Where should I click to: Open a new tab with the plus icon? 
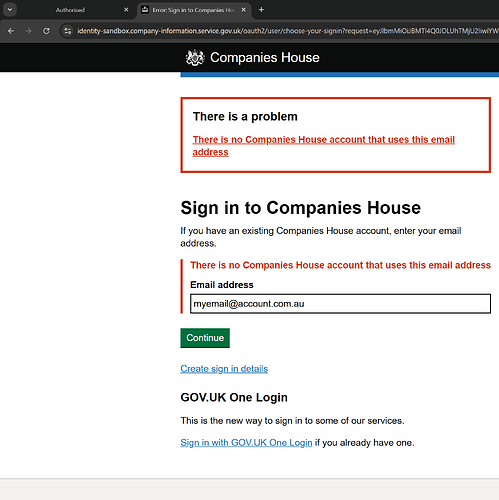coord(261,10)
